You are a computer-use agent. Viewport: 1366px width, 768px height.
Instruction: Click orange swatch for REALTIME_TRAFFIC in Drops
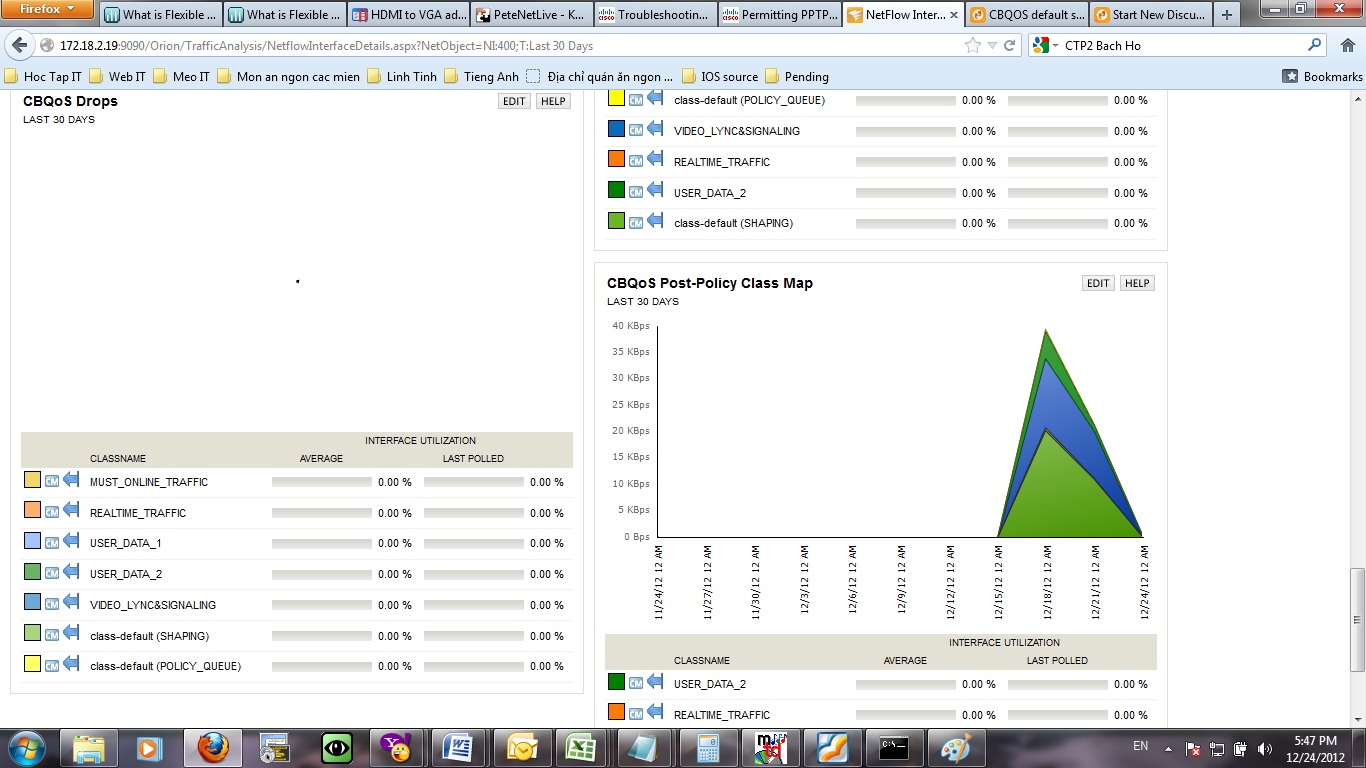coord(32,511)
